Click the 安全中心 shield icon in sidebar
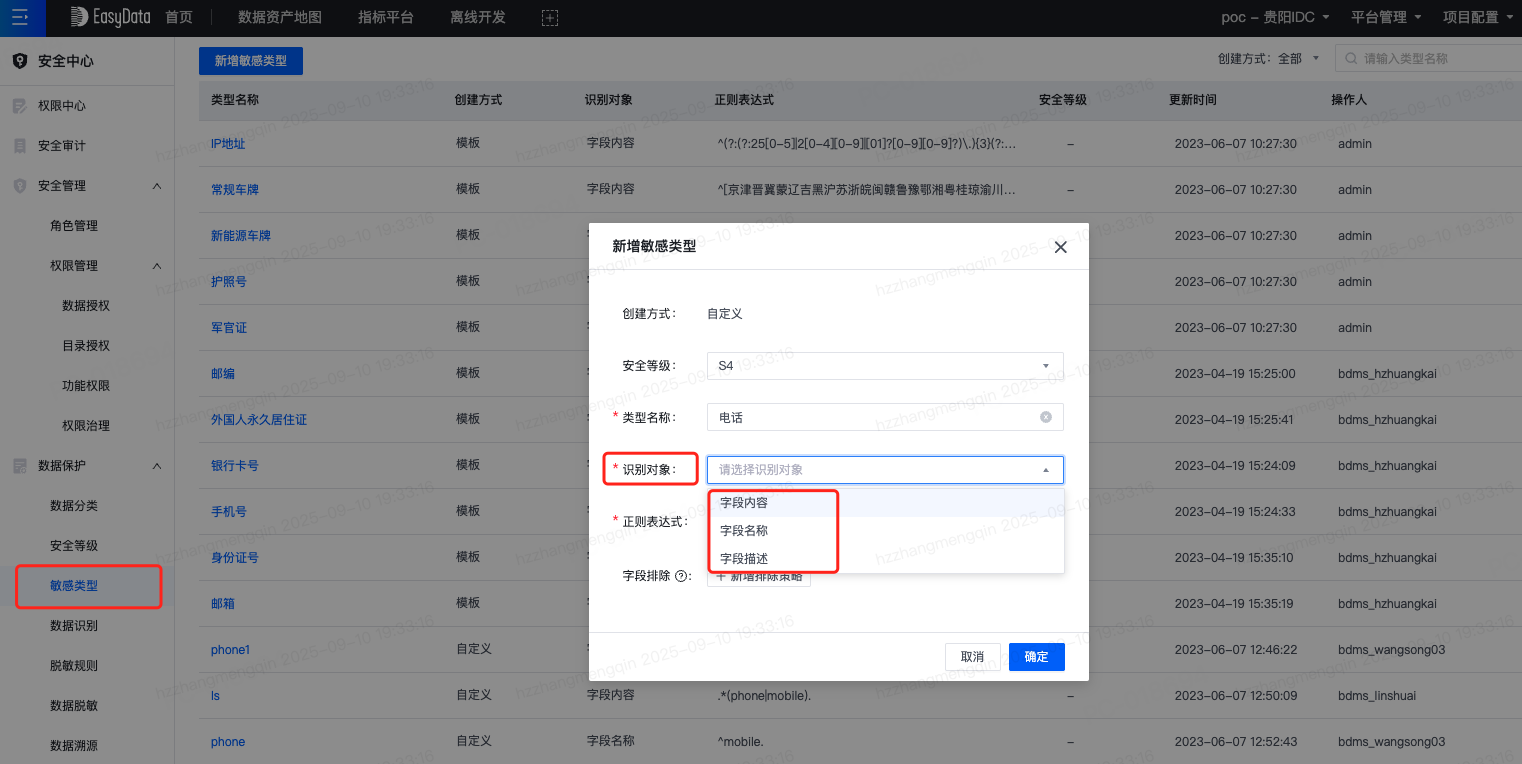Image resolution: width=1522 pixels, height=764 pixels. (19, 61)
